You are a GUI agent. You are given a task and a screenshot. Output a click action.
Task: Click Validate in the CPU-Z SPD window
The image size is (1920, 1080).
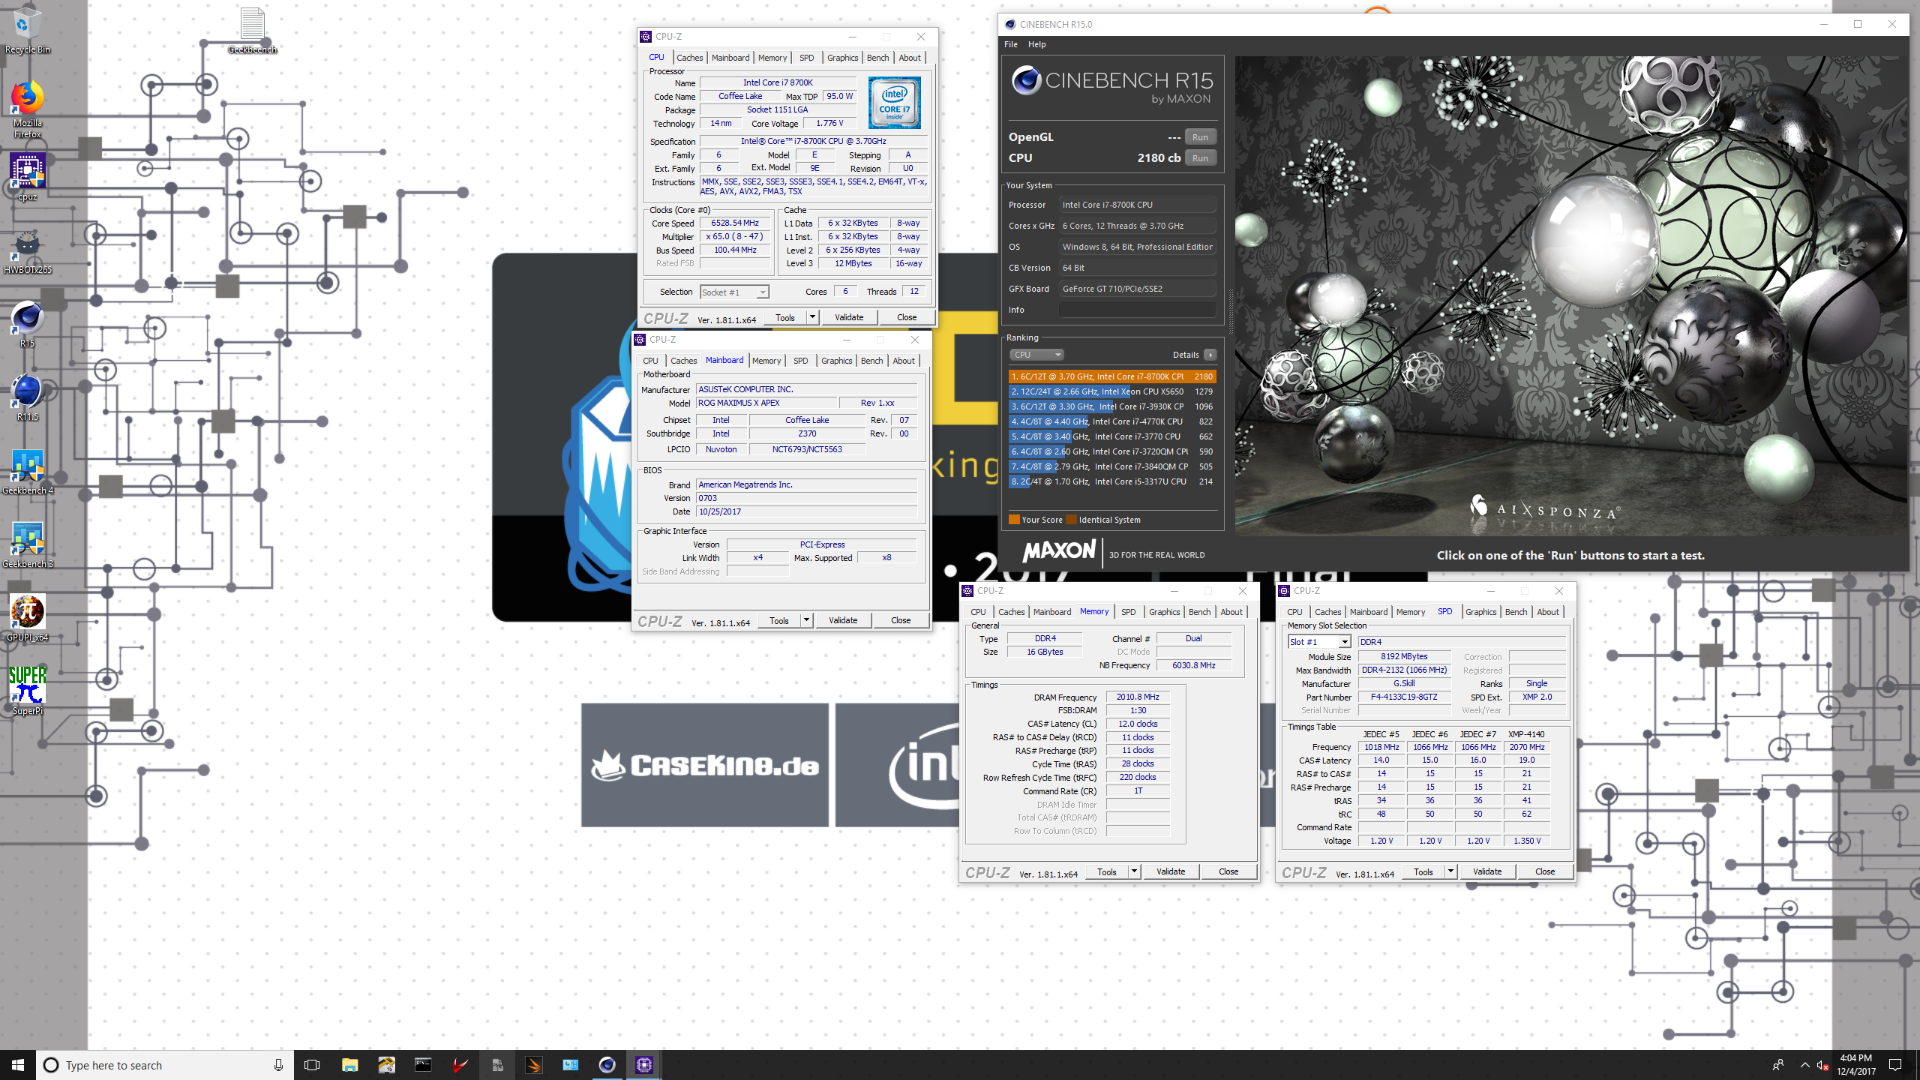tap(1487, 871)
